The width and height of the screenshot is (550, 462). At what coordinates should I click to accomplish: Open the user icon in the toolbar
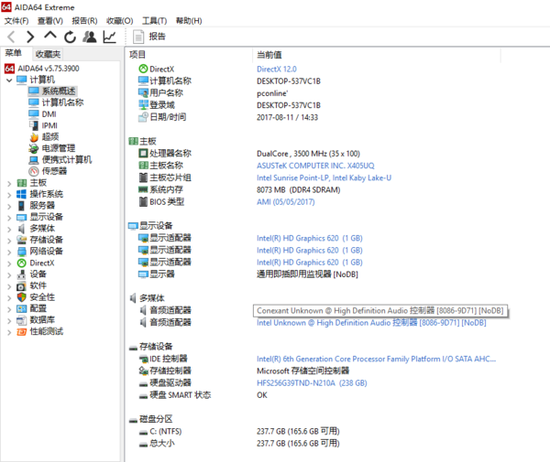[89, 37]
